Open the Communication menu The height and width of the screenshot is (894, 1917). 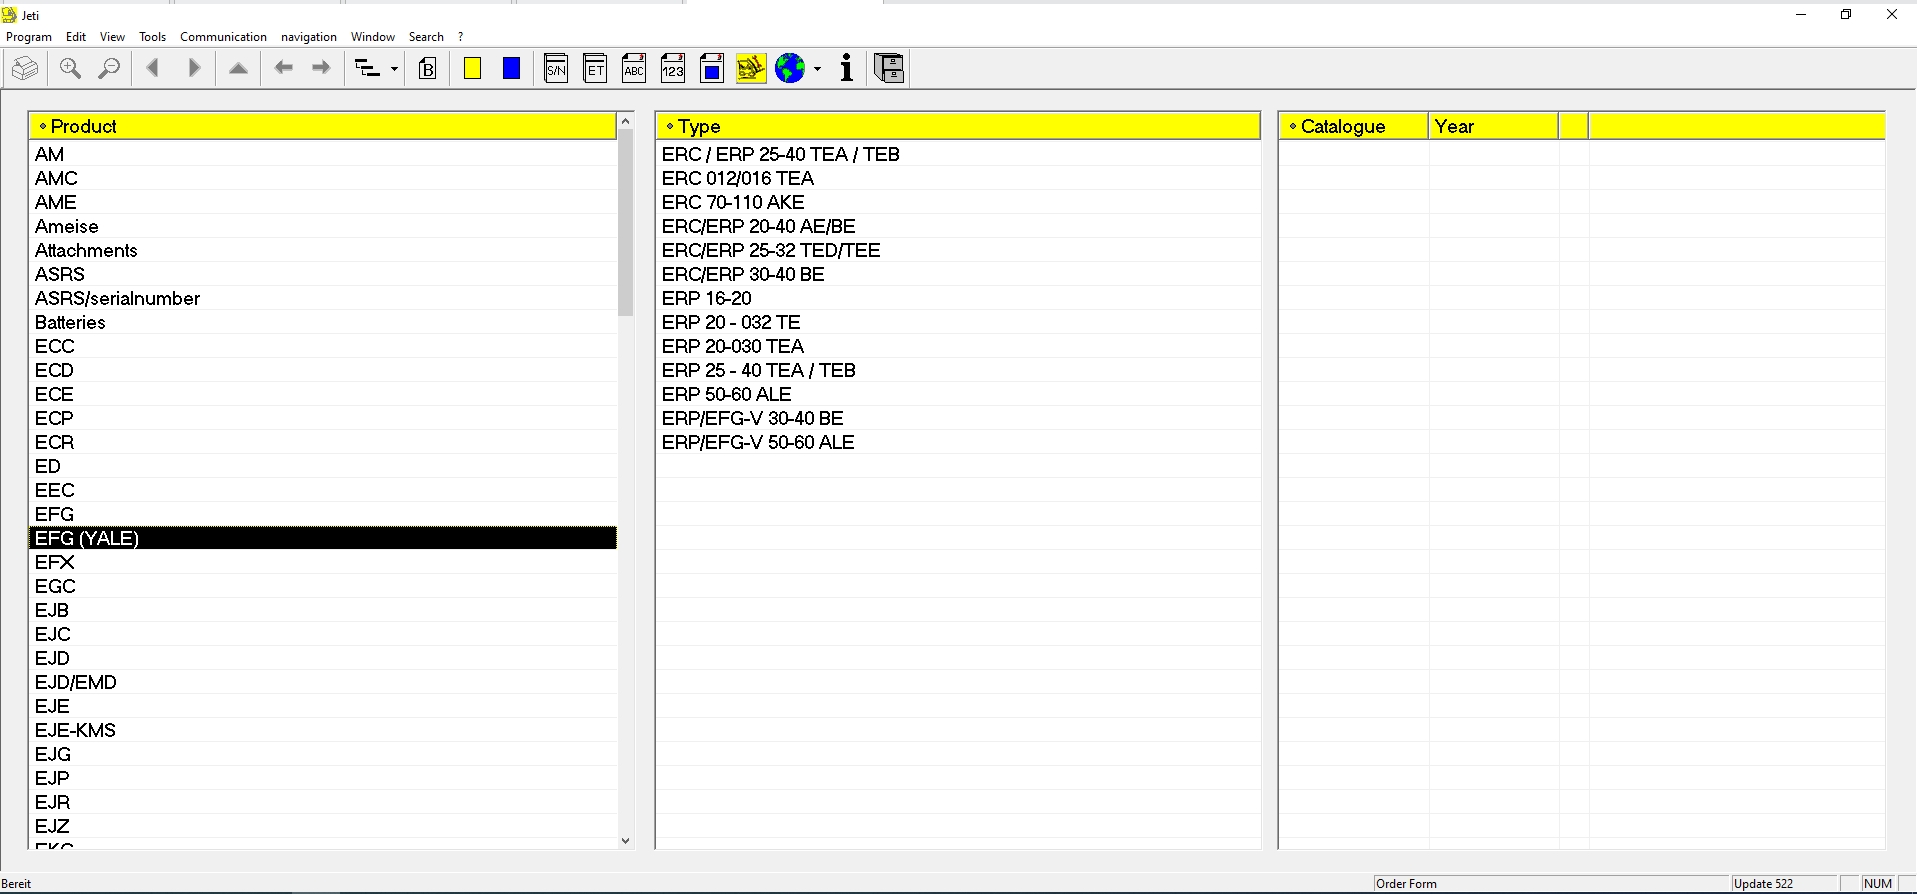pos(223,37)
